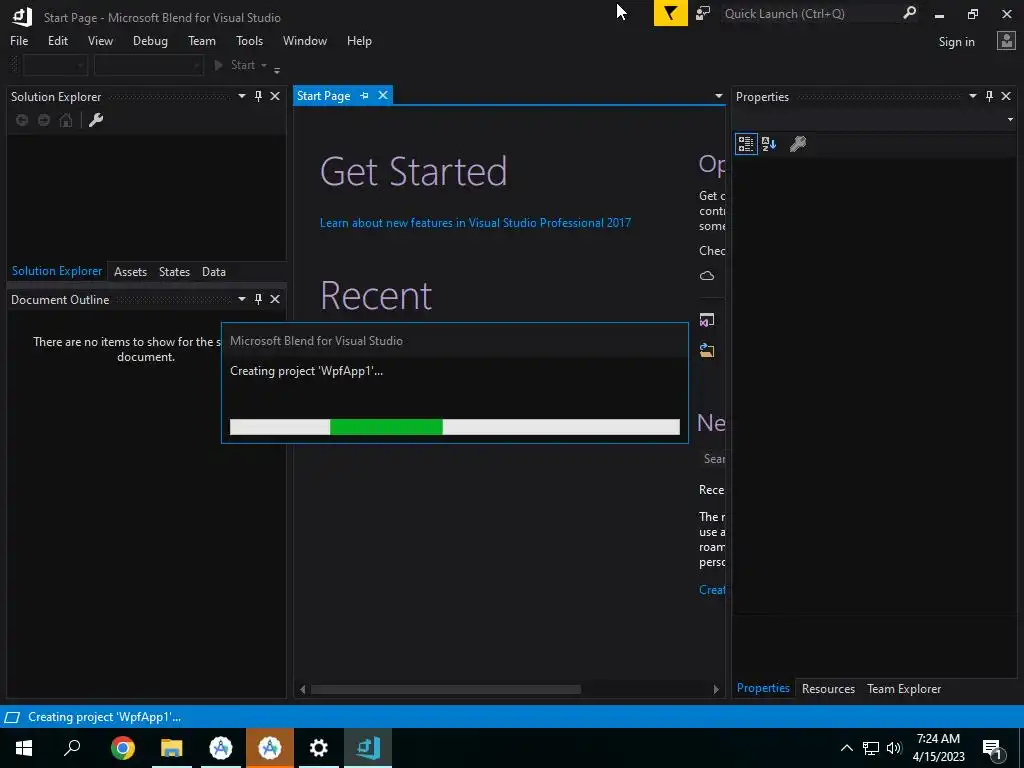Viewport: 1024px width, 768px height.
Task: Open the Debug menu
Action: [150, 41]
